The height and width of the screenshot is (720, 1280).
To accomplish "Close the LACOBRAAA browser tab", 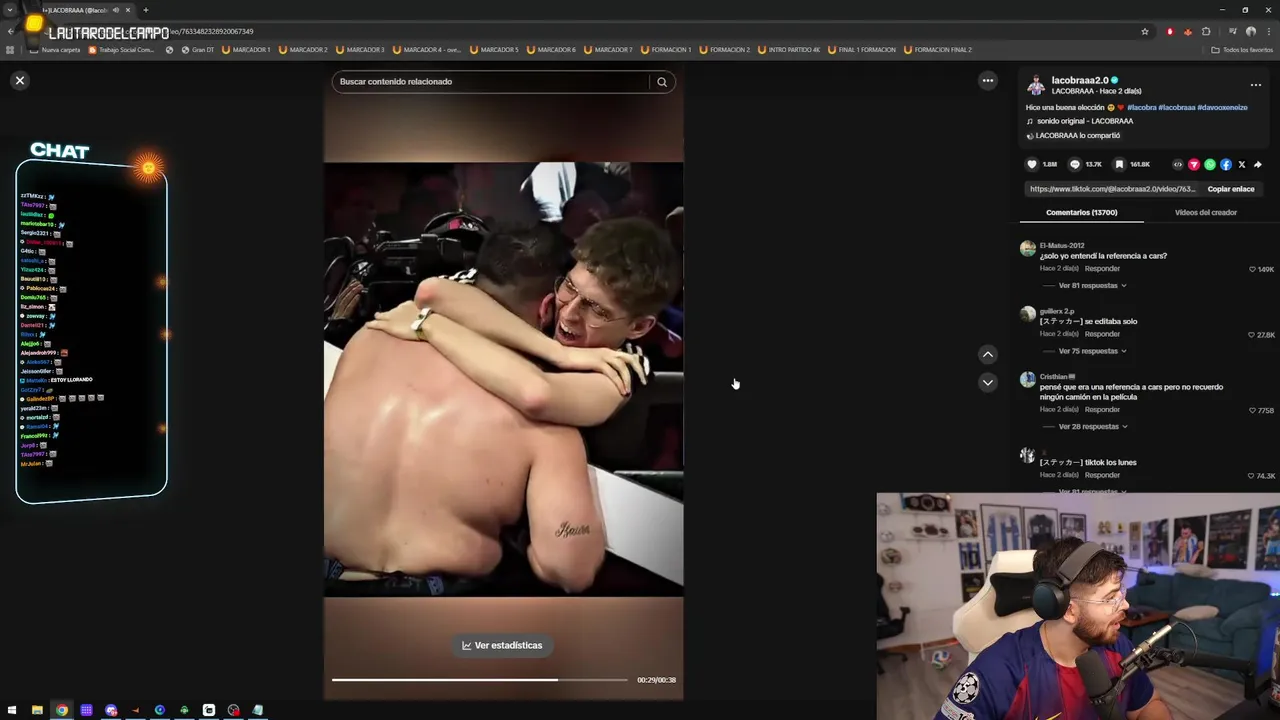I will (128, 10).
